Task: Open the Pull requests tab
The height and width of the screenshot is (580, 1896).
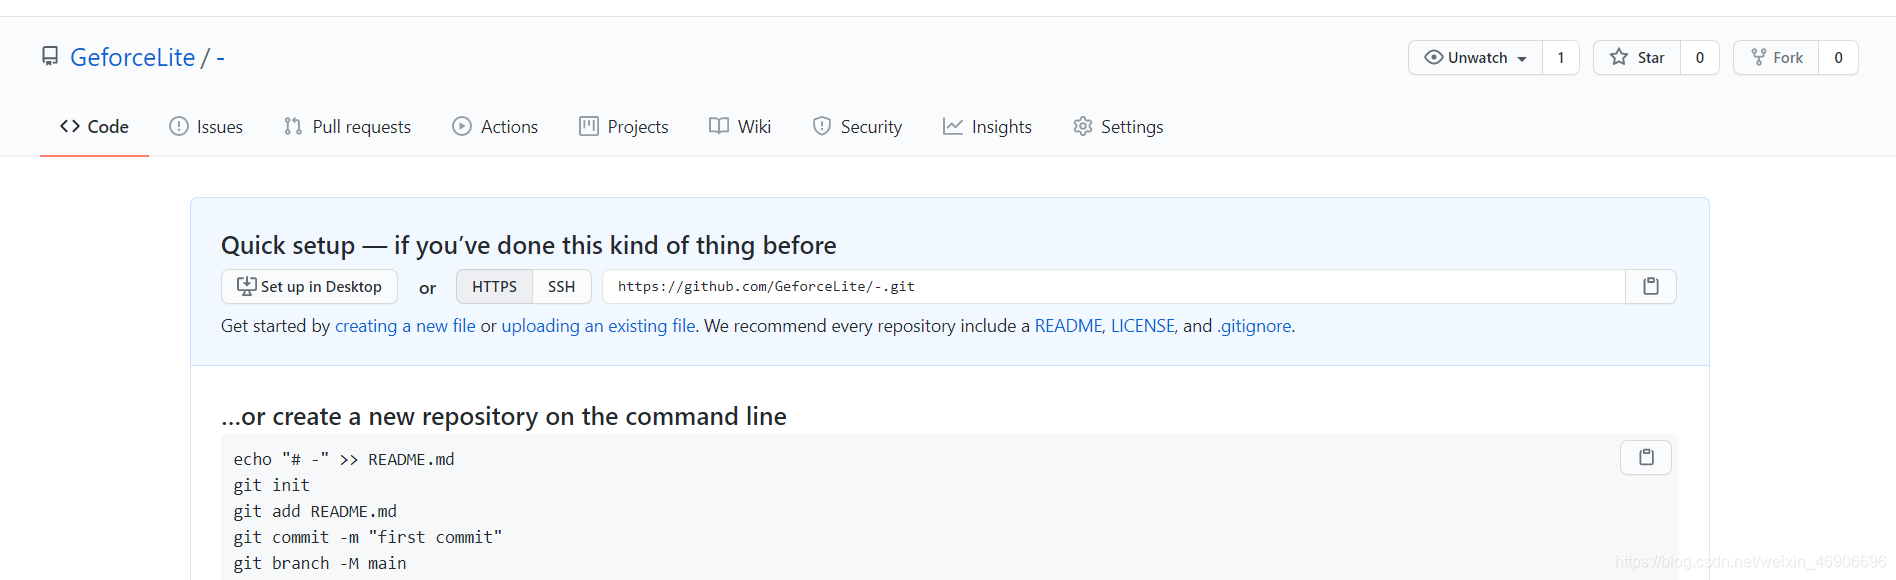Action: coord(347,126)
